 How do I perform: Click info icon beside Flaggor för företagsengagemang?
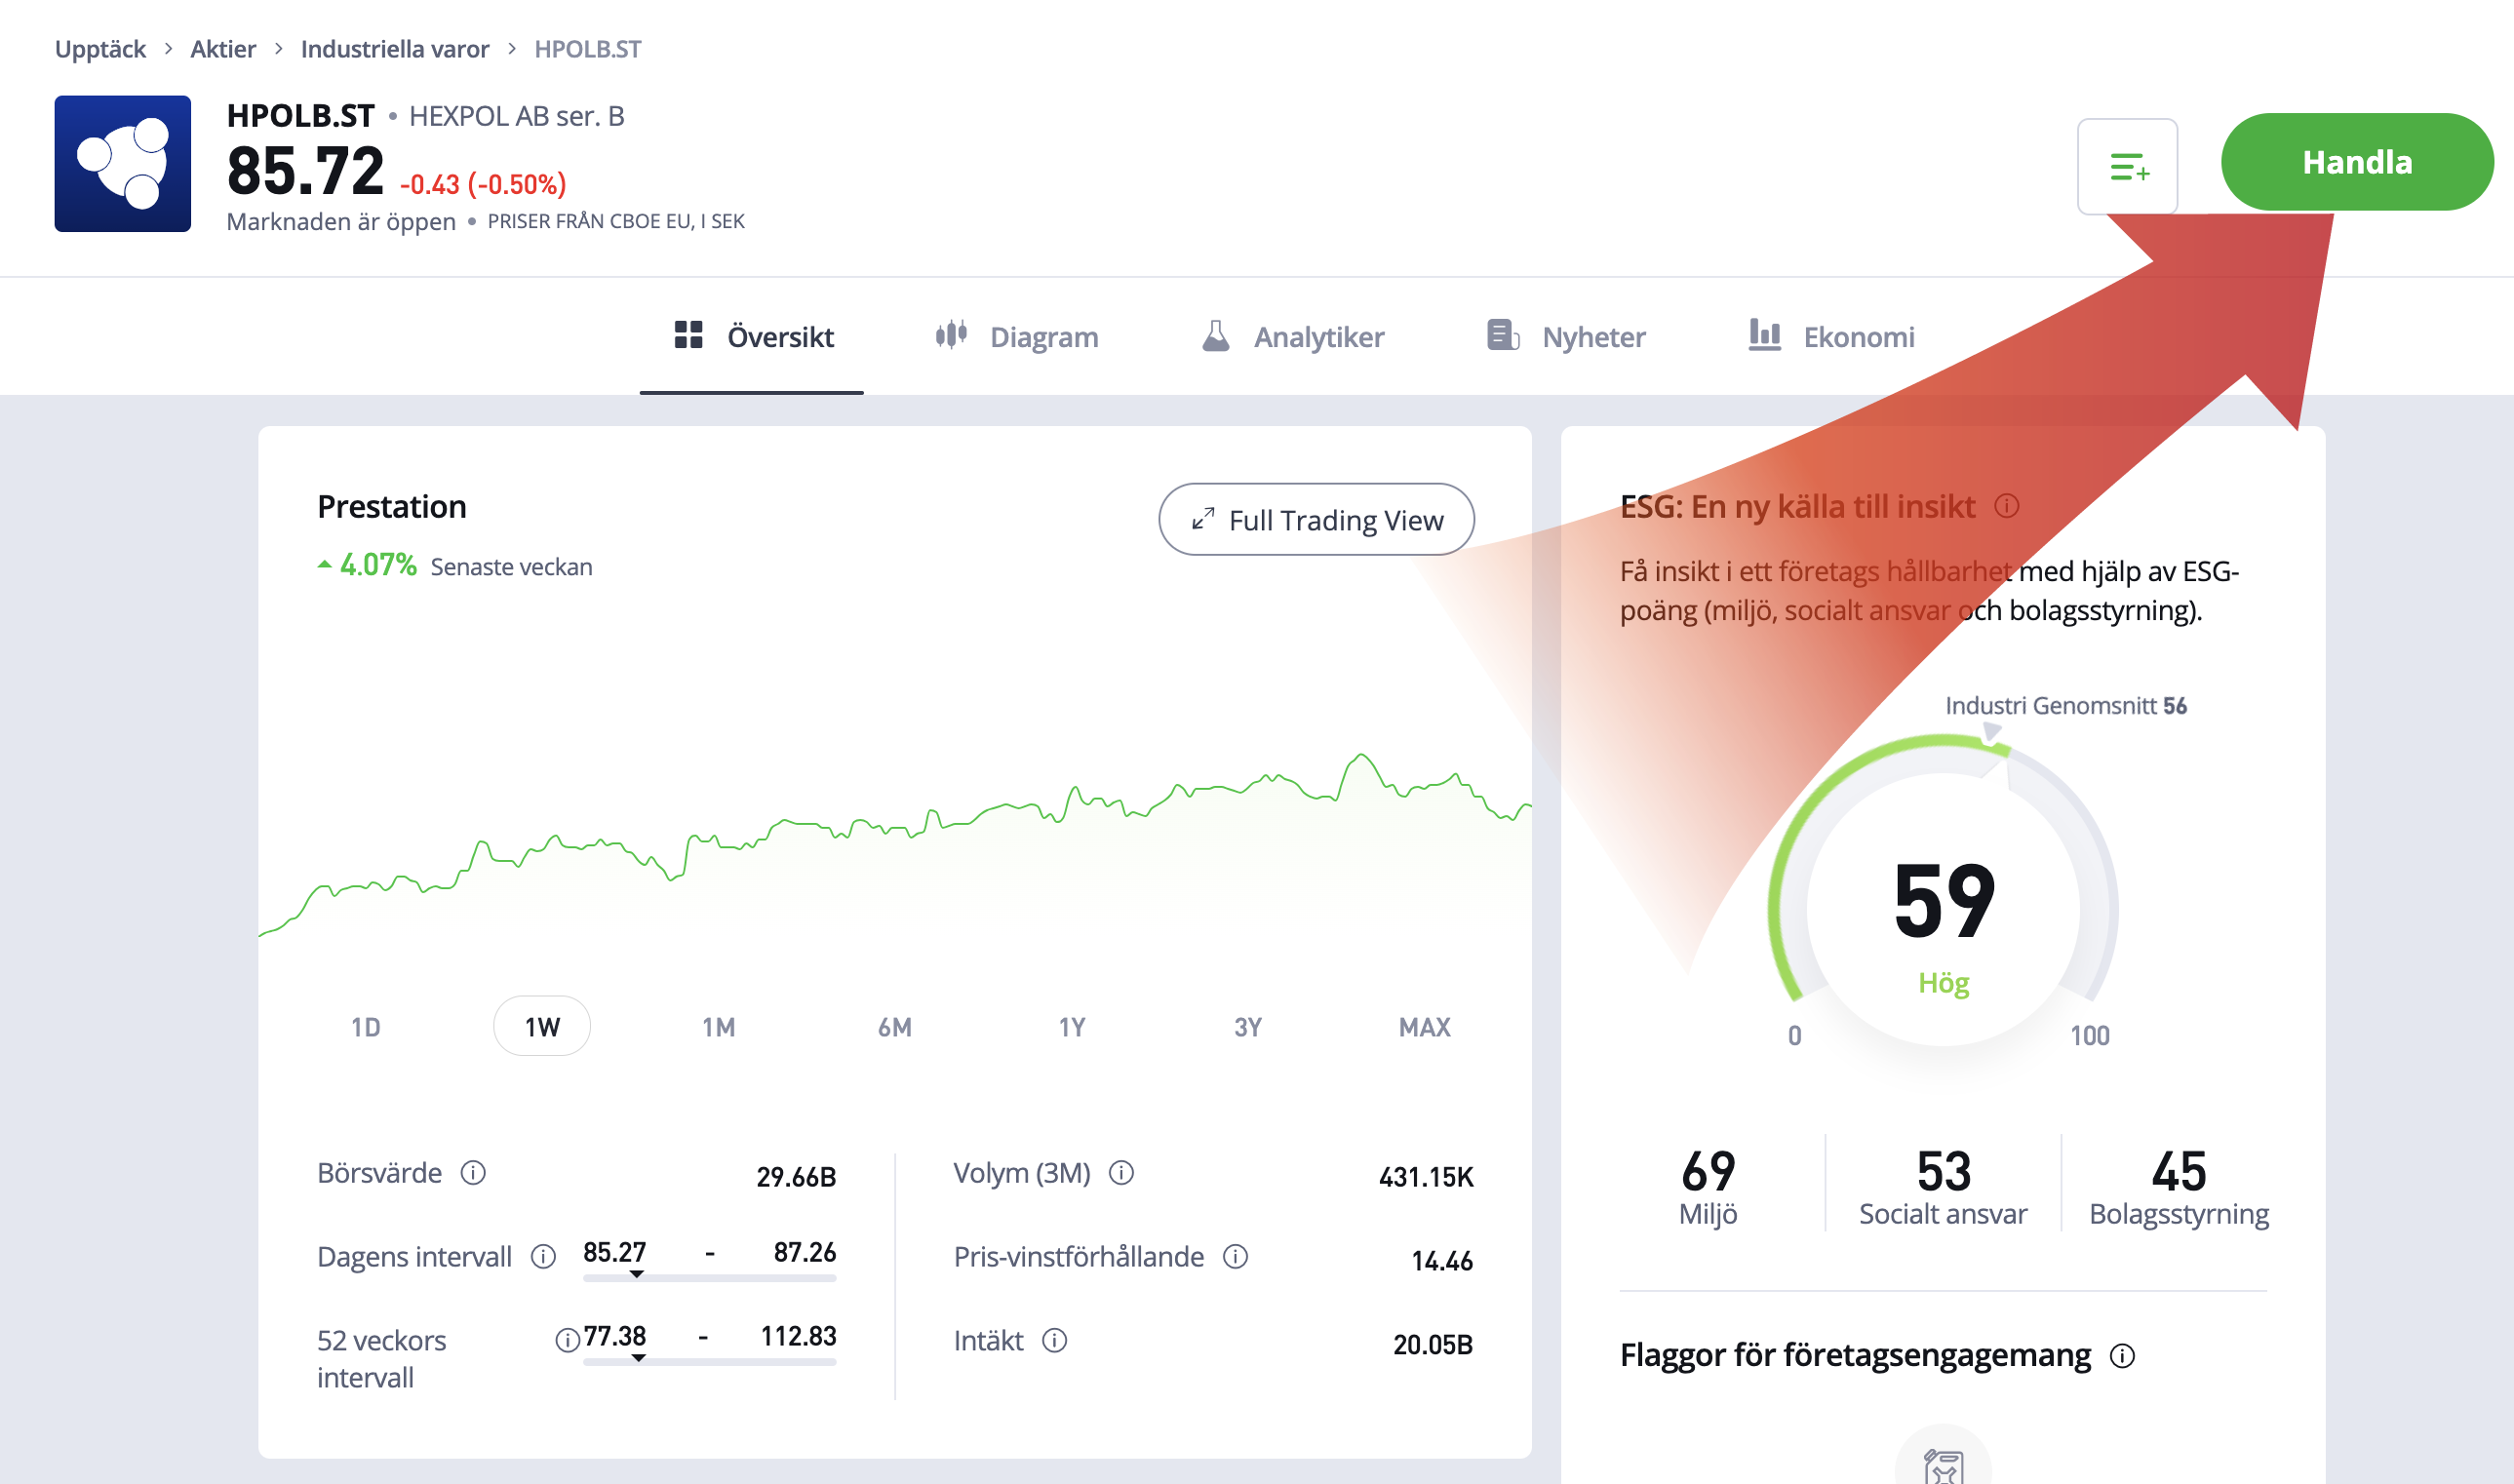[2122, 1355]
